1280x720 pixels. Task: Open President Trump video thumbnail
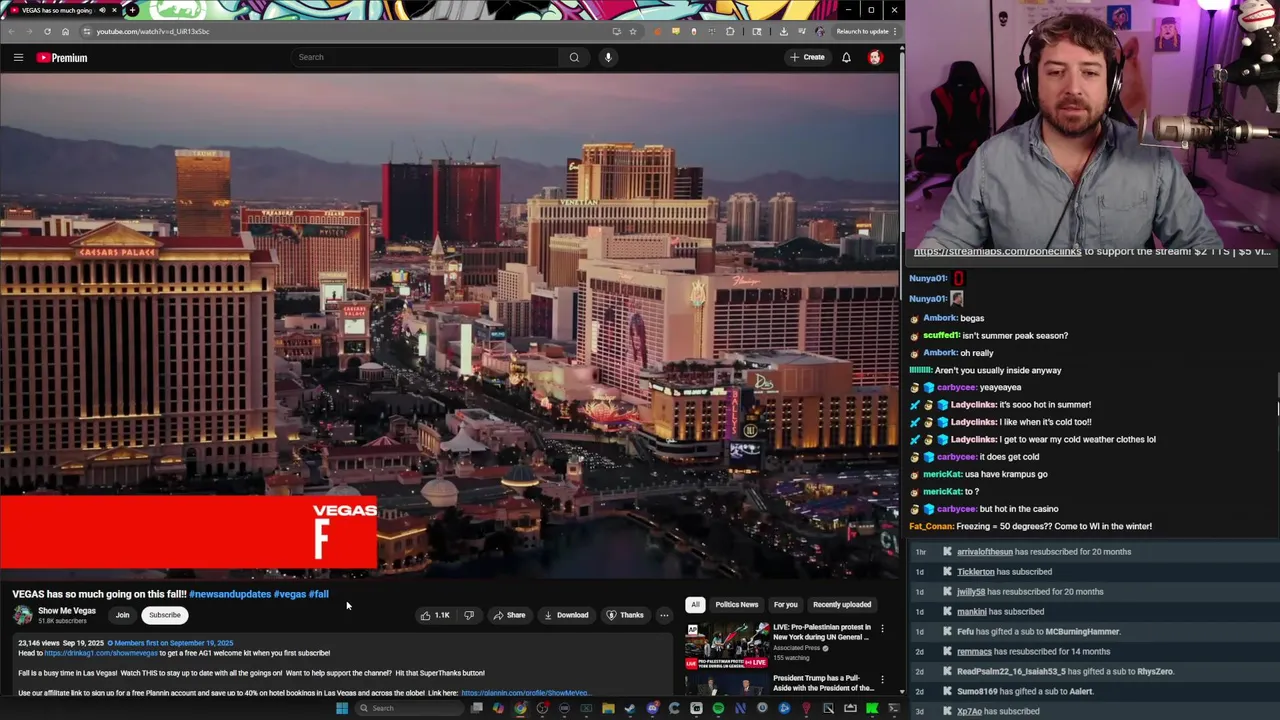pos(727,685)
